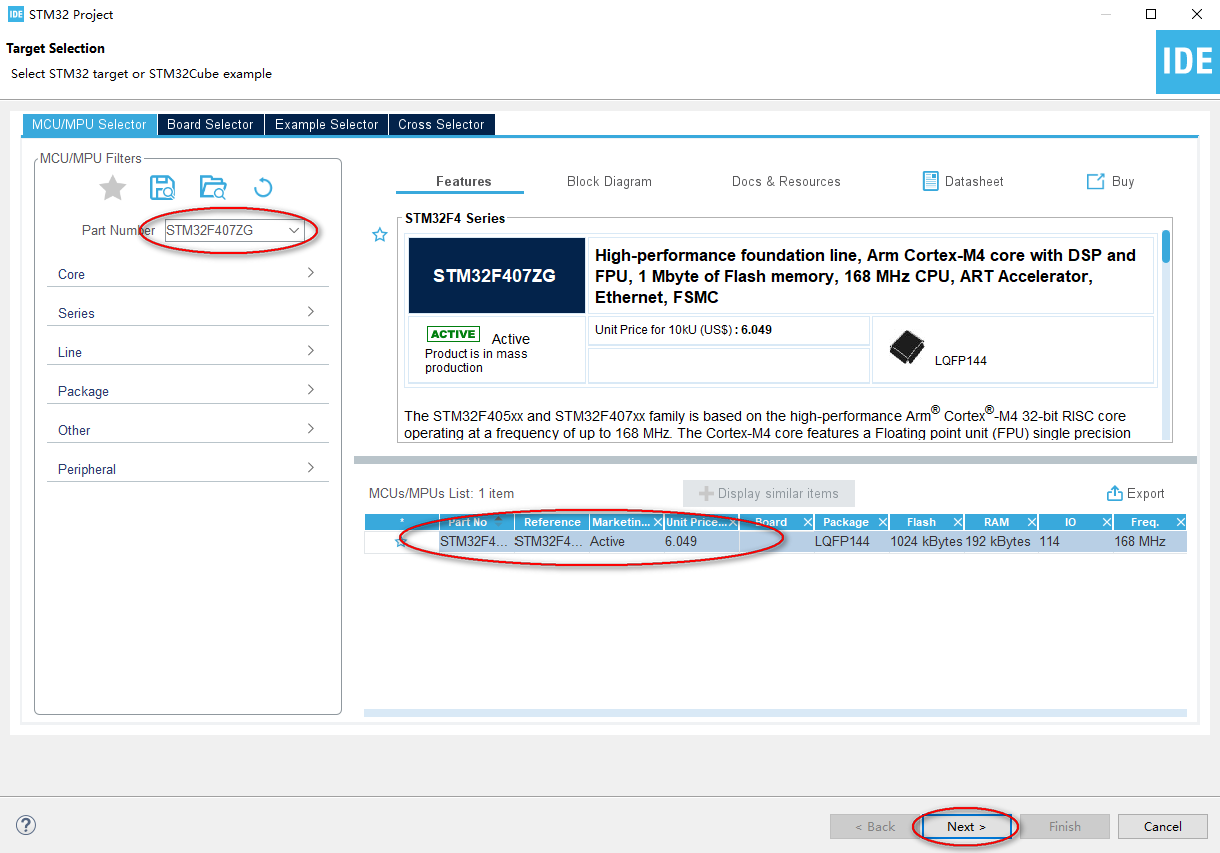The width and height of the screenshot is (1220, 853).
Task: Expand the Series filter
Action: [x=188, y=313]
